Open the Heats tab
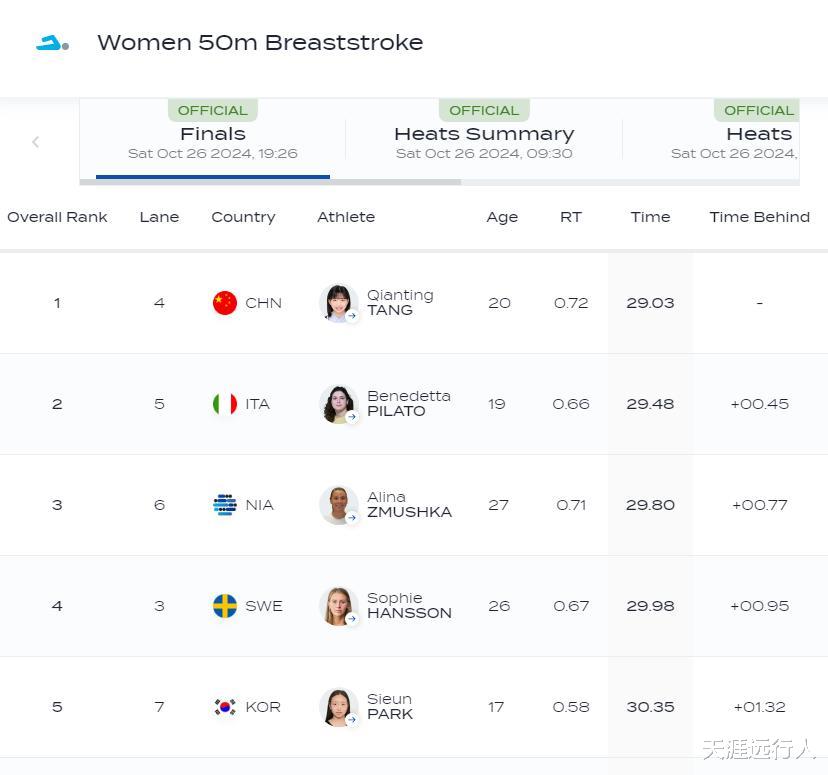 tap(758, 141)
